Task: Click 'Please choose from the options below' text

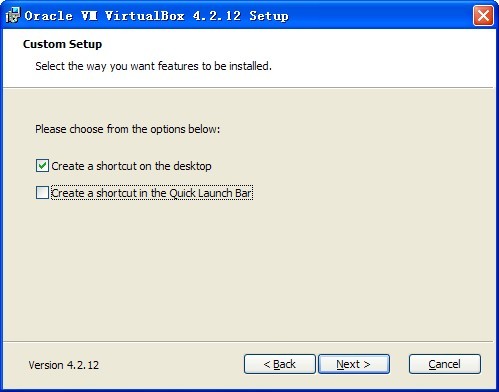Action: [x=128, y=129]
